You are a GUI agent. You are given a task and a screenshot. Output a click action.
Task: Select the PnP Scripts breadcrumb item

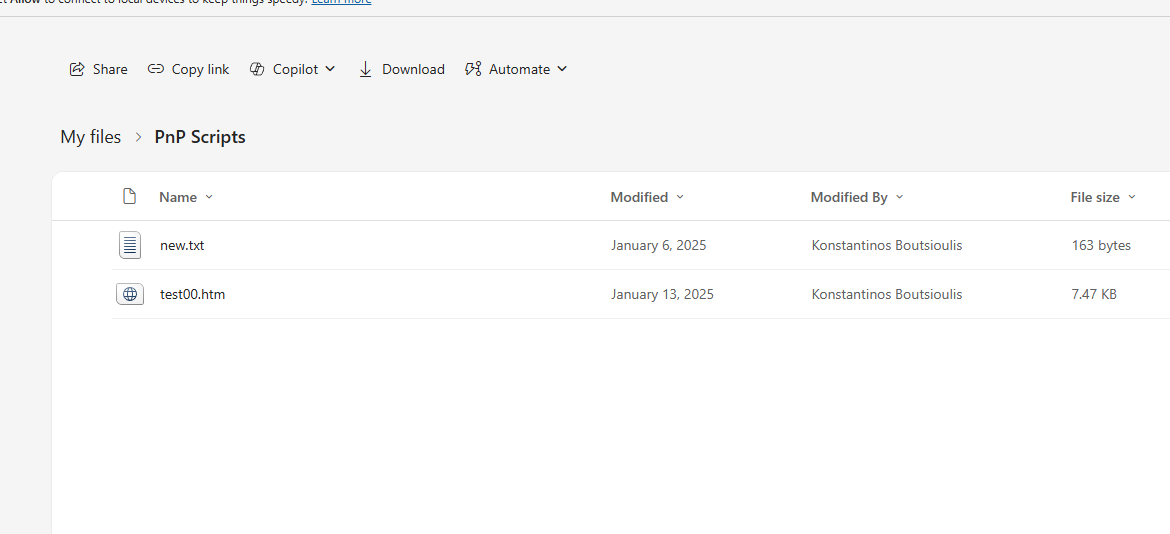200,137
